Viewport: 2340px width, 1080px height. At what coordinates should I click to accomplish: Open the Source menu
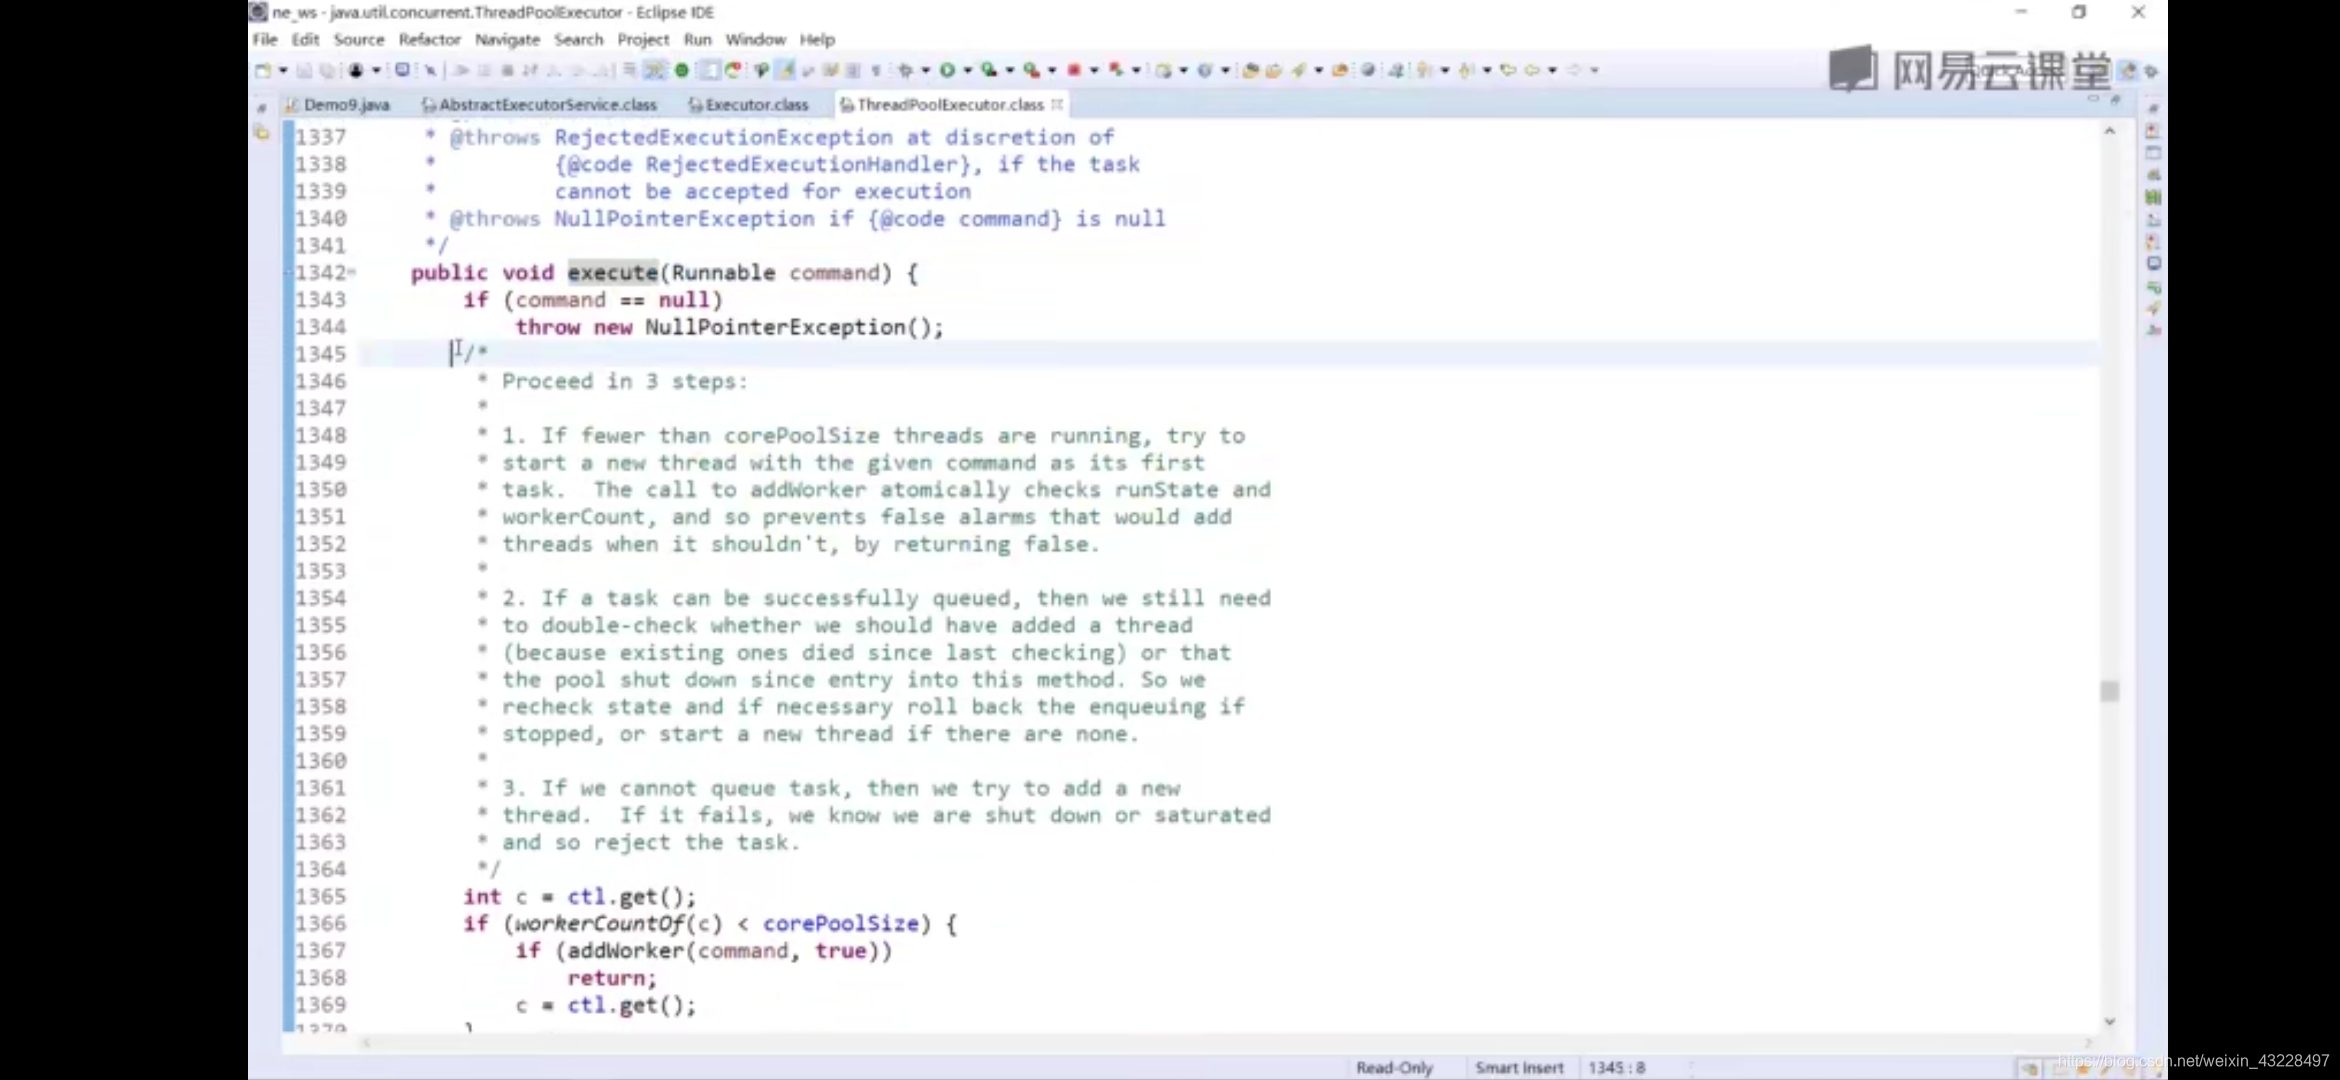pos(359,39)
